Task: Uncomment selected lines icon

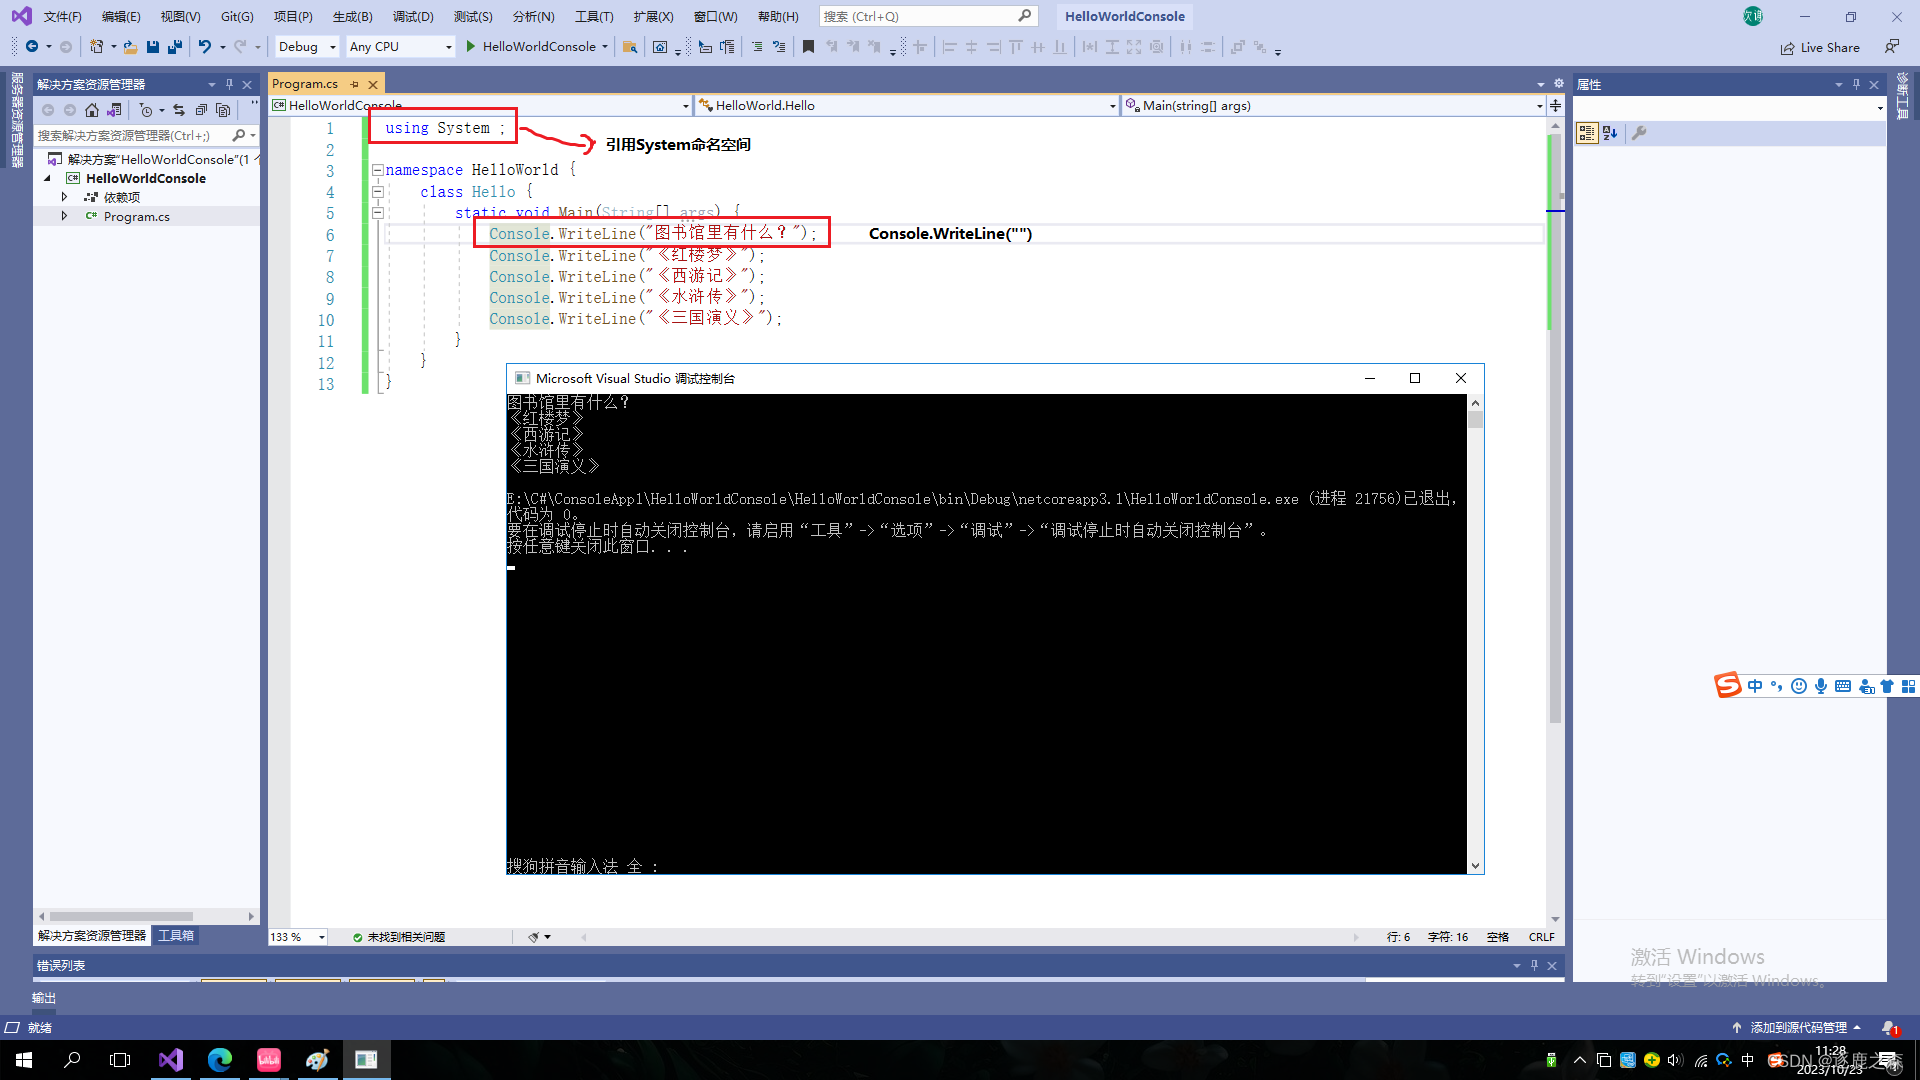Action: click(x=779, y=46)
